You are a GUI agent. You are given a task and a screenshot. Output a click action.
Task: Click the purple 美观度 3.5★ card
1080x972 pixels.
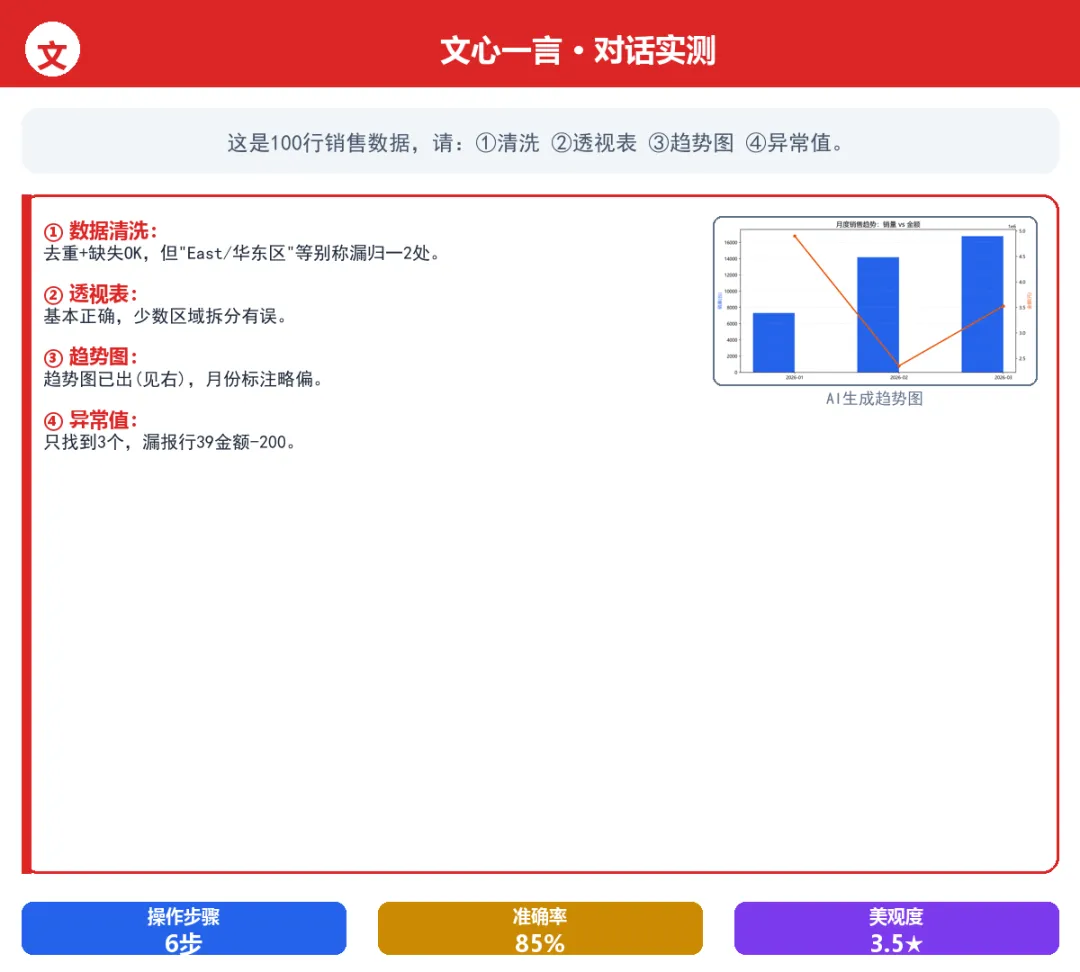[x=896, y=929]
